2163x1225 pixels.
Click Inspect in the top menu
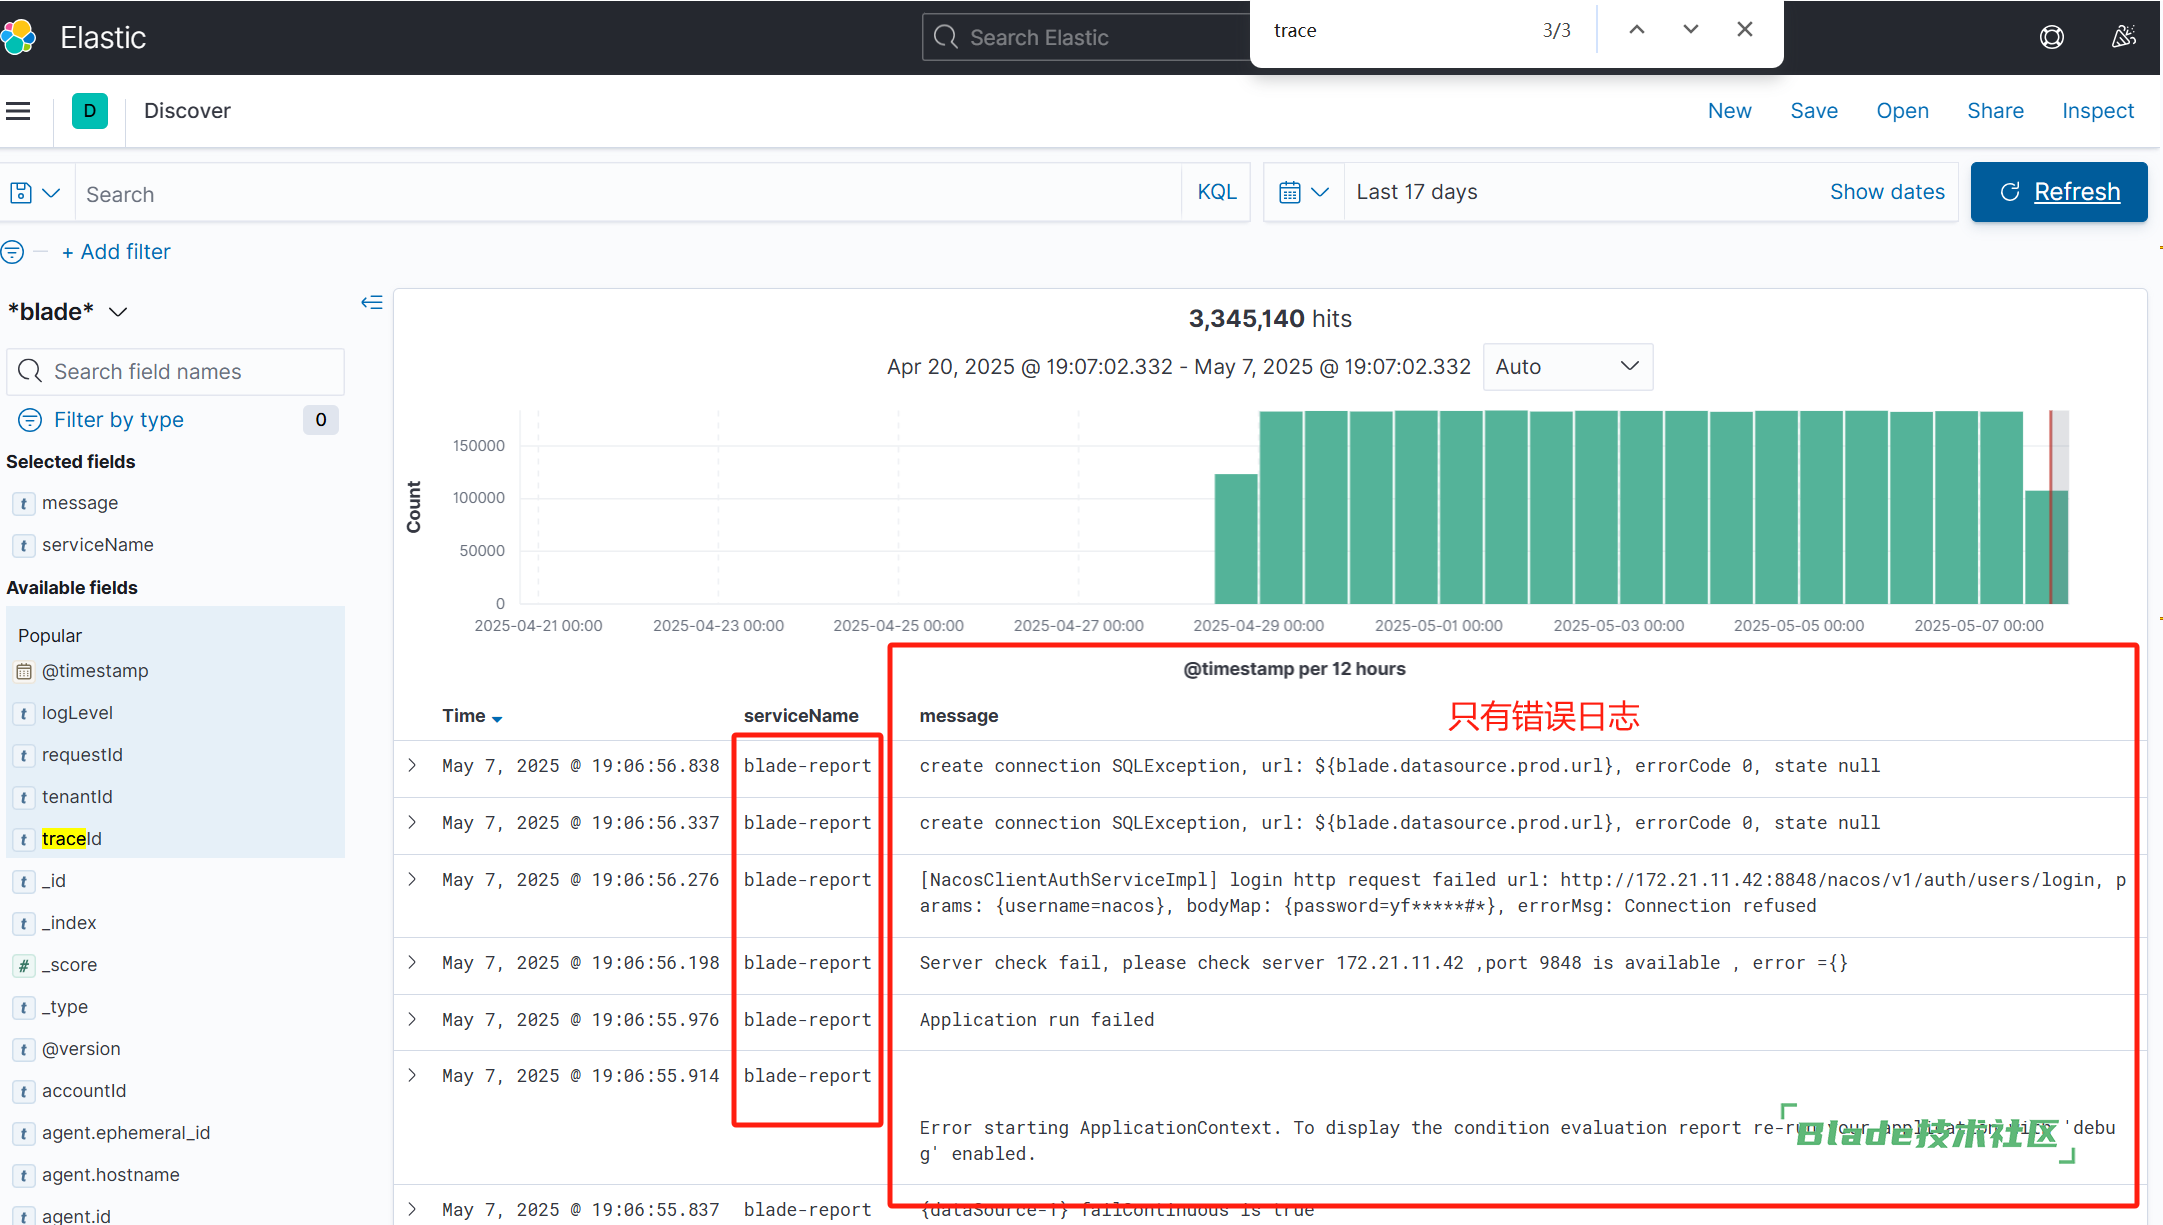click(2098, 111)
